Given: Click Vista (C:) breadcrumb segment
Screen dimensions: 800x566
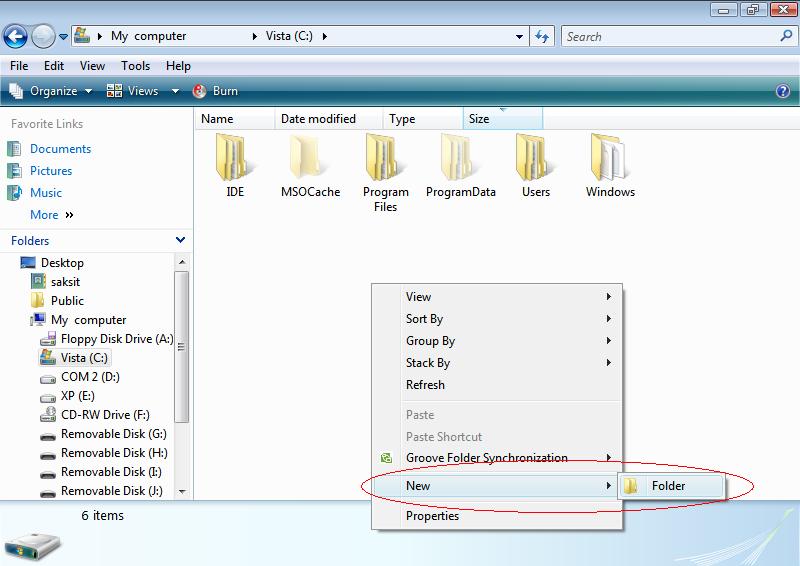Looking at the screenshot, I should (289, 36).
